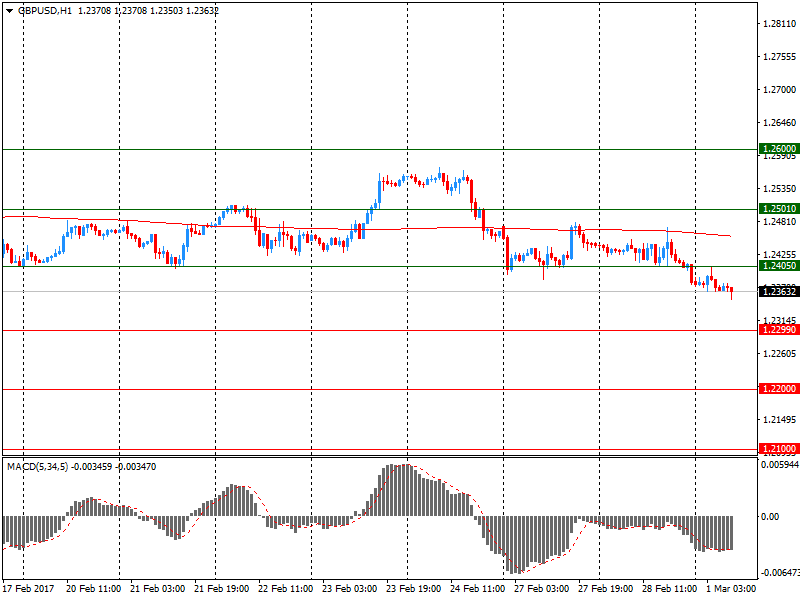This screenshot has height=600, width=800.
Task: Click the 1 Mar 03:00 time axis label
Action: tap(731, 589)
